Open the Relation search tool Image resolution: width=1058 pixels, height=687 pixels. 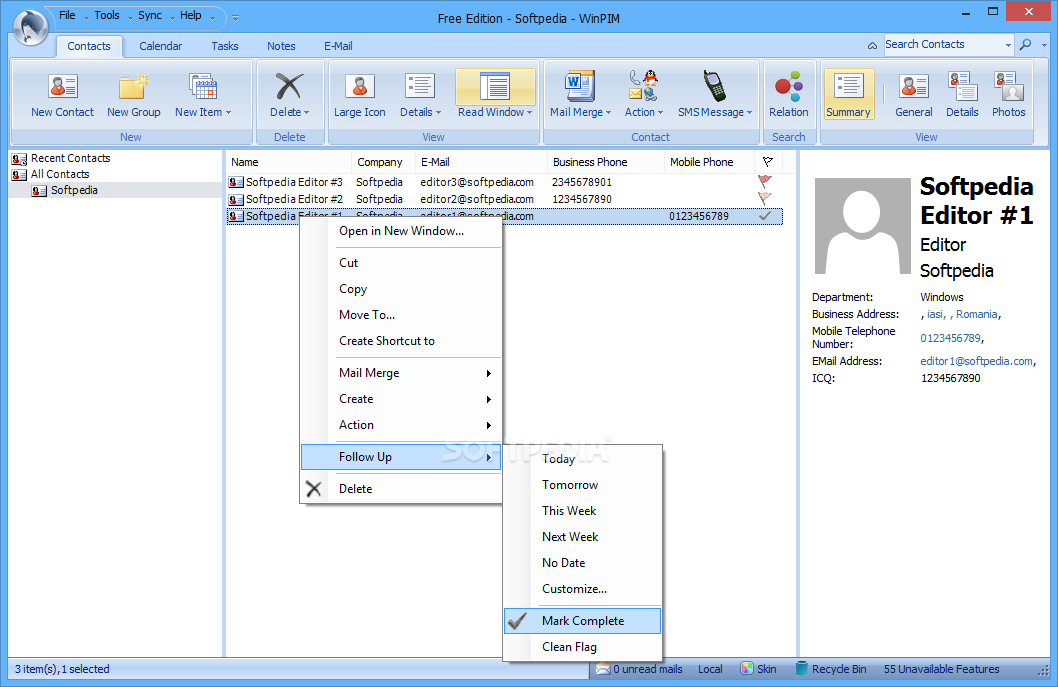788,94
